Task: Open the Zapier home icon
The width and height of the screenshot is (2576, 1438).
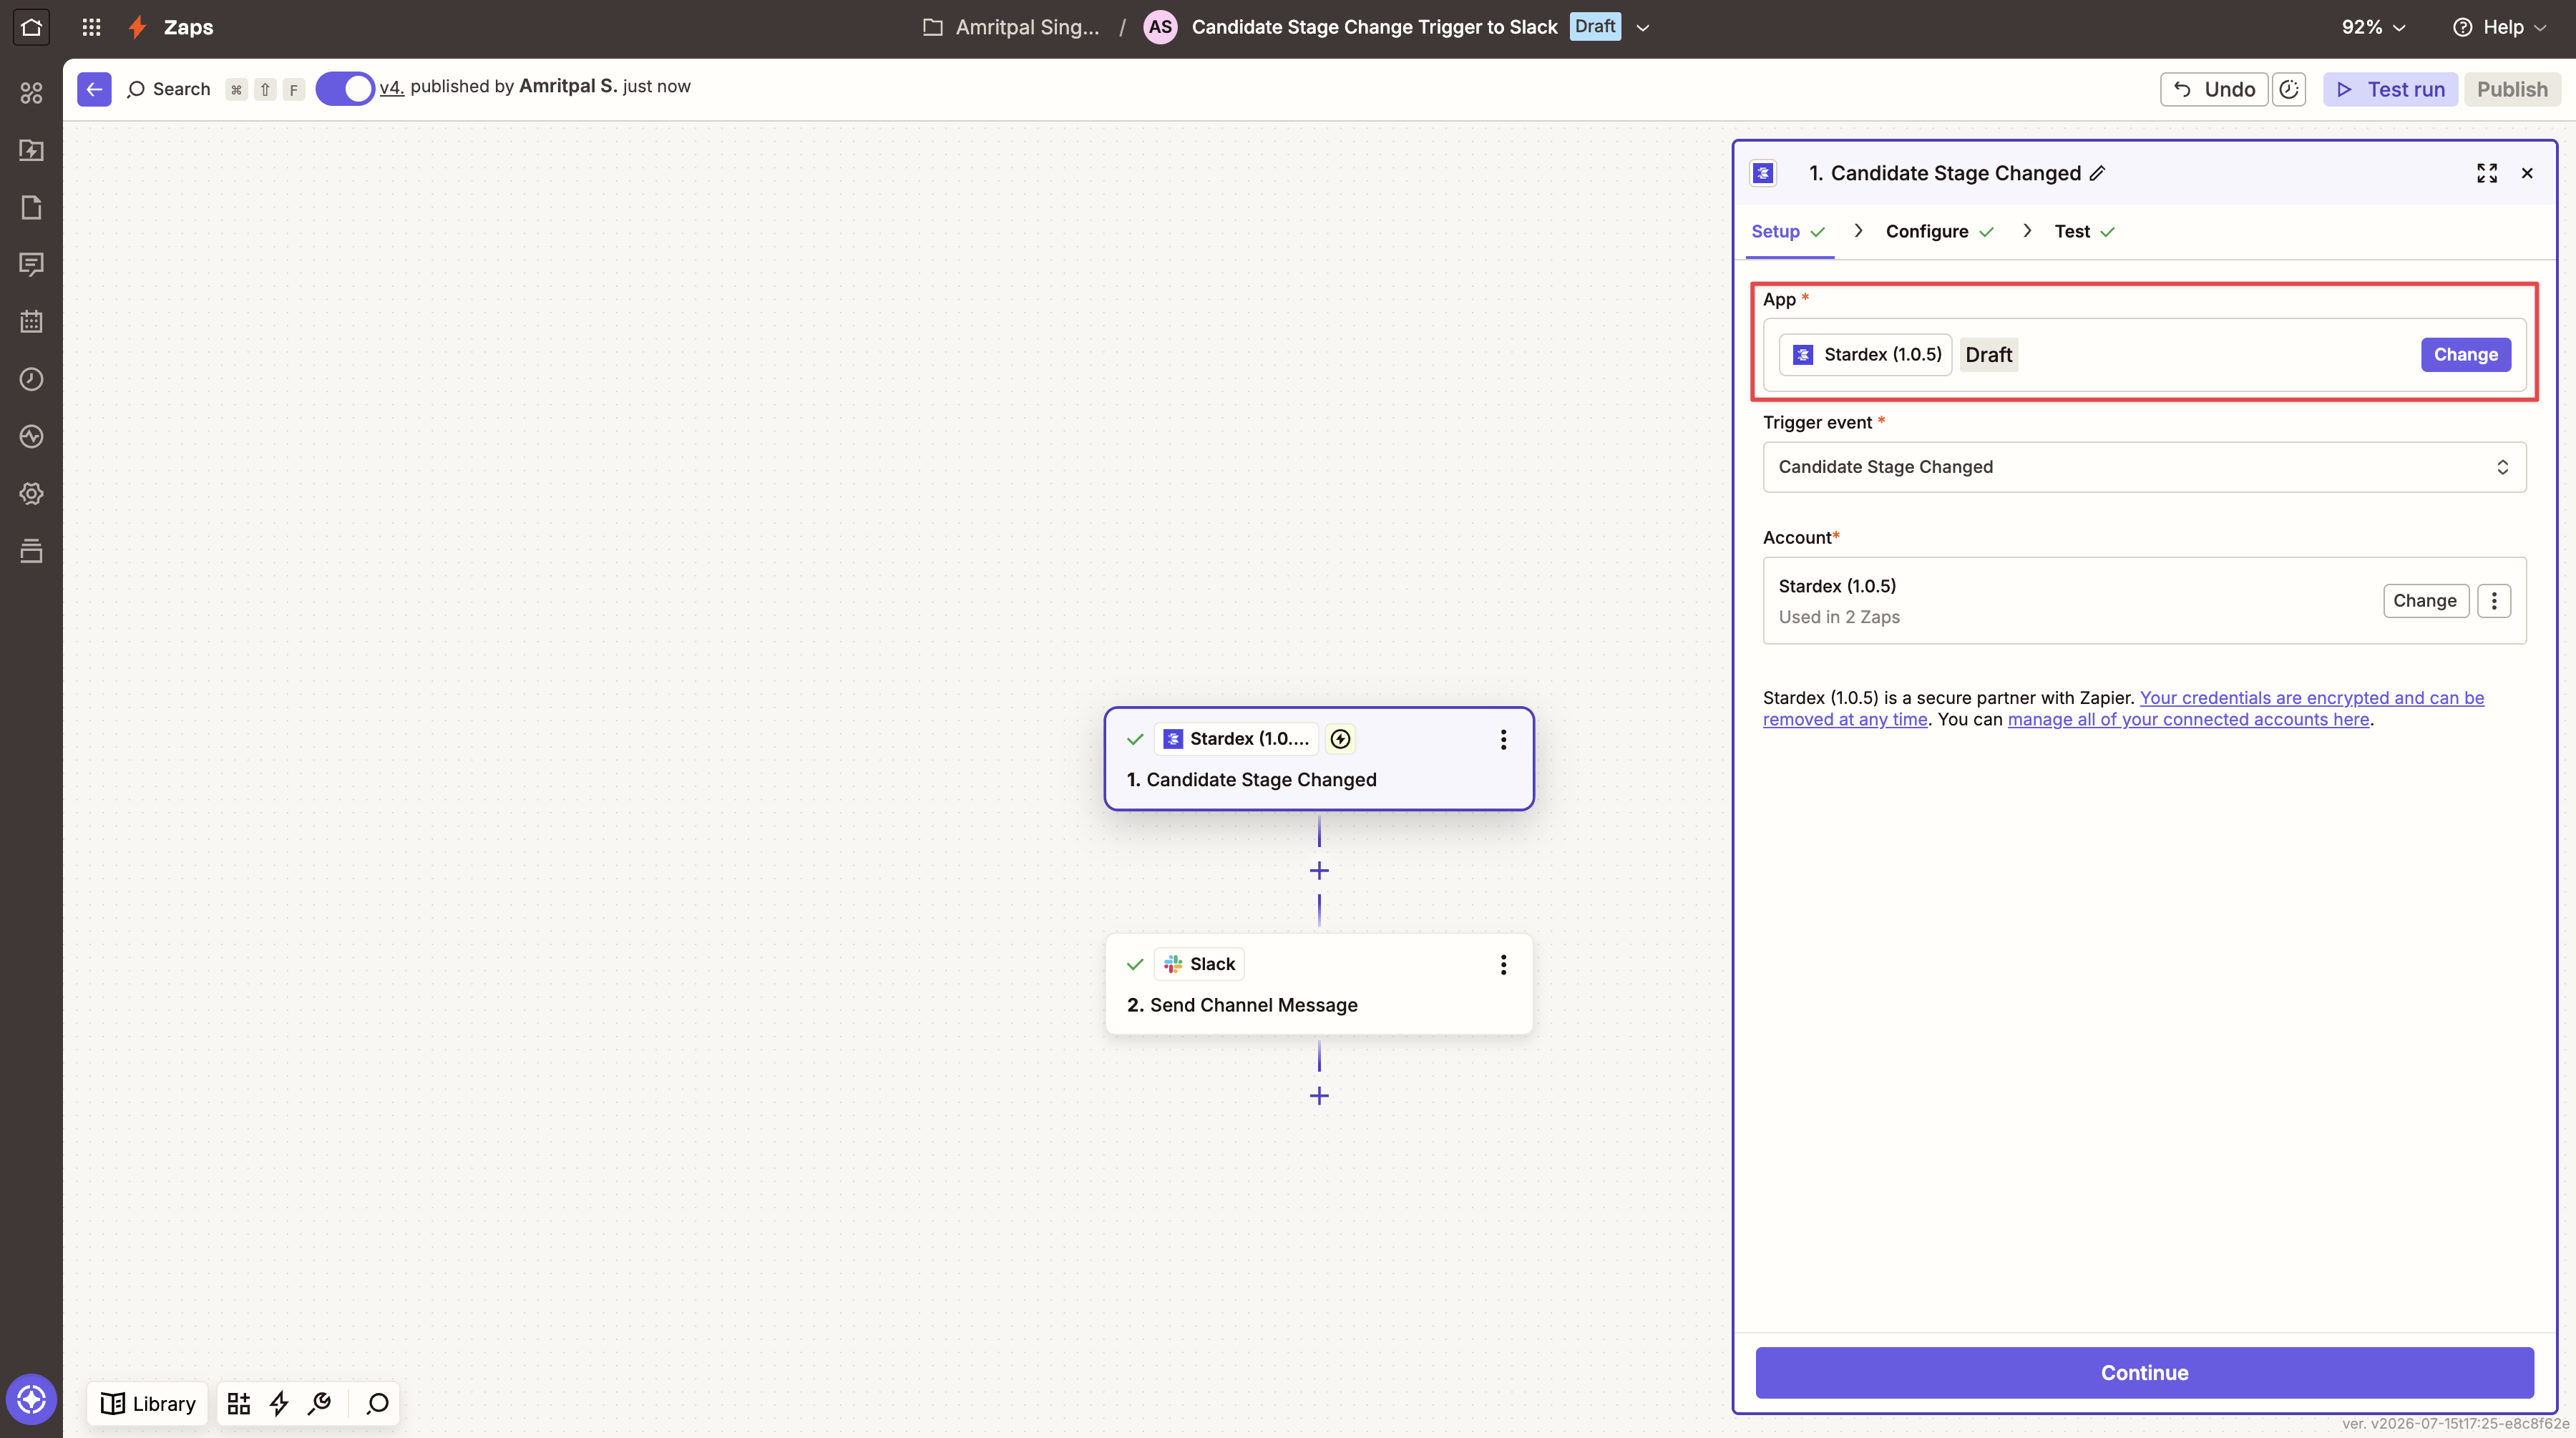Action: (x=31, y=27)
